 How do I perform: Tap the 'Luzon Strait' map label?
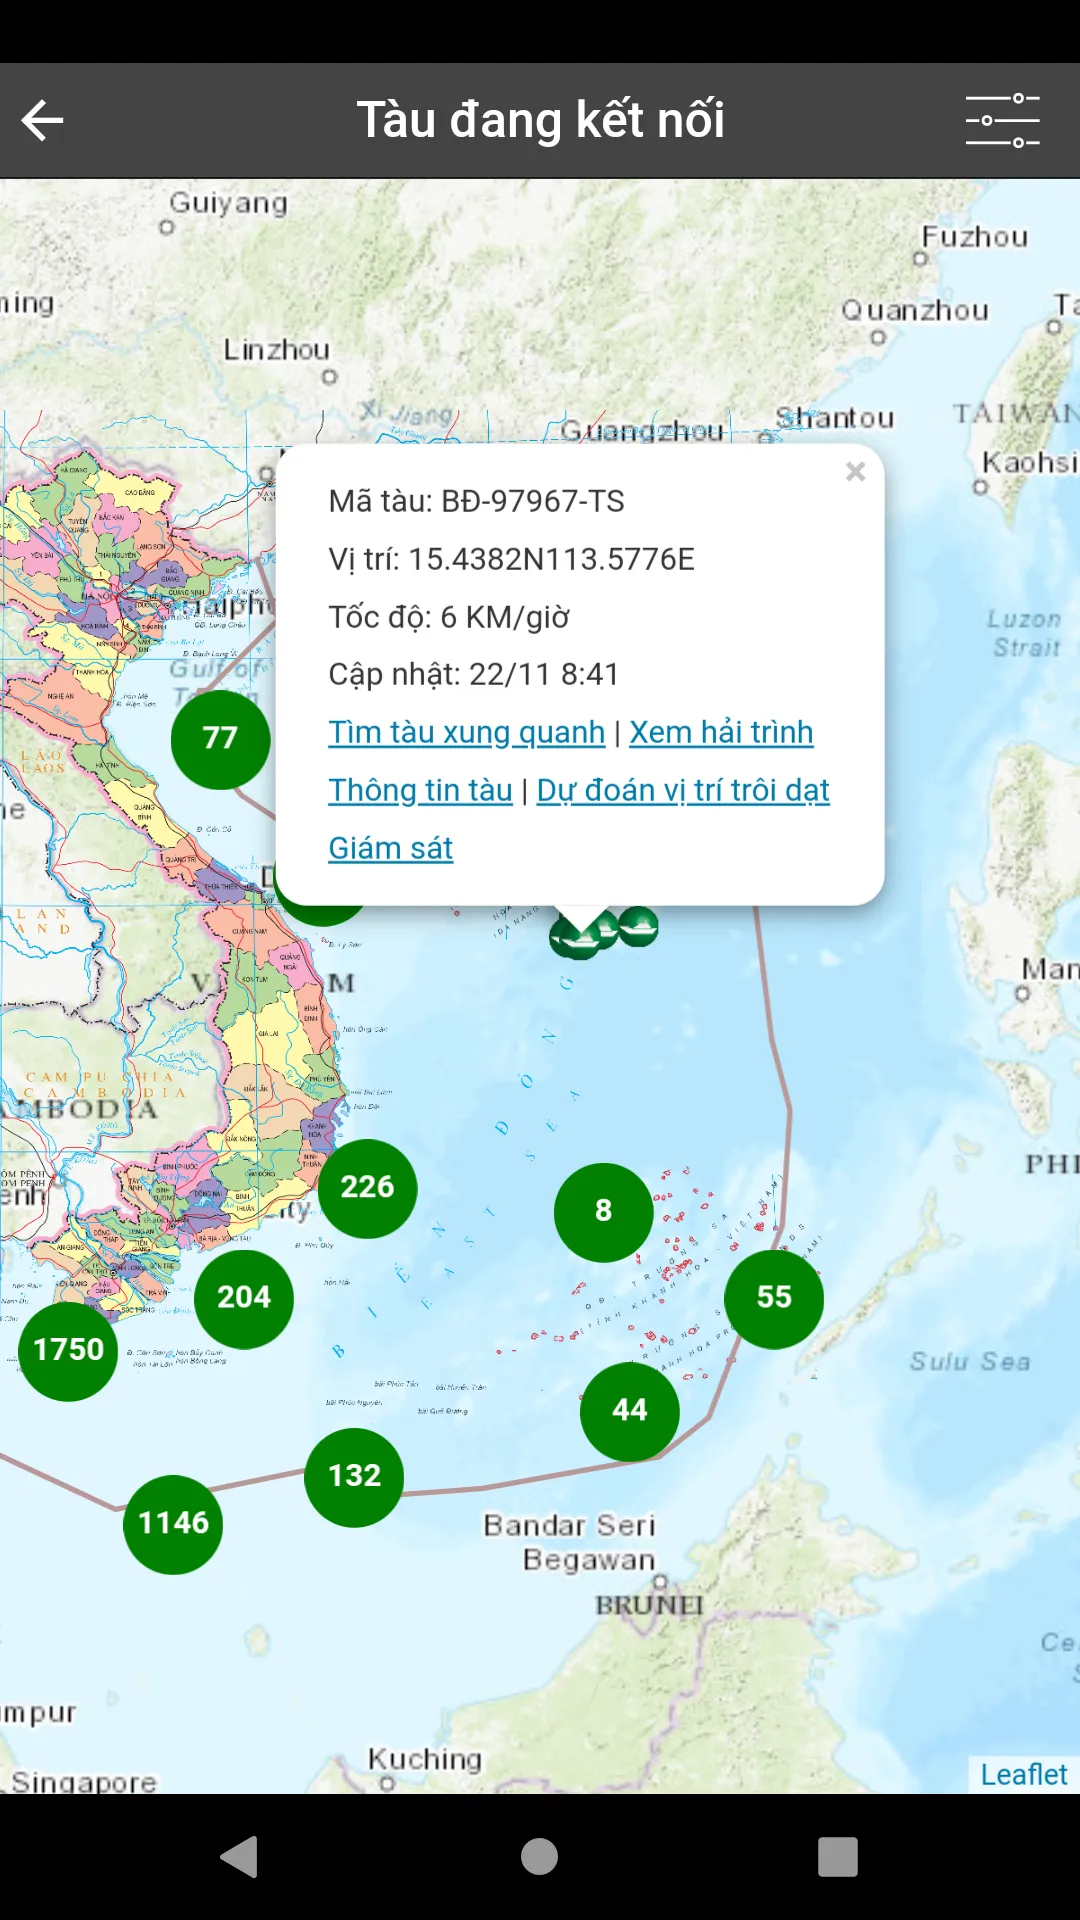[1025, 633]
